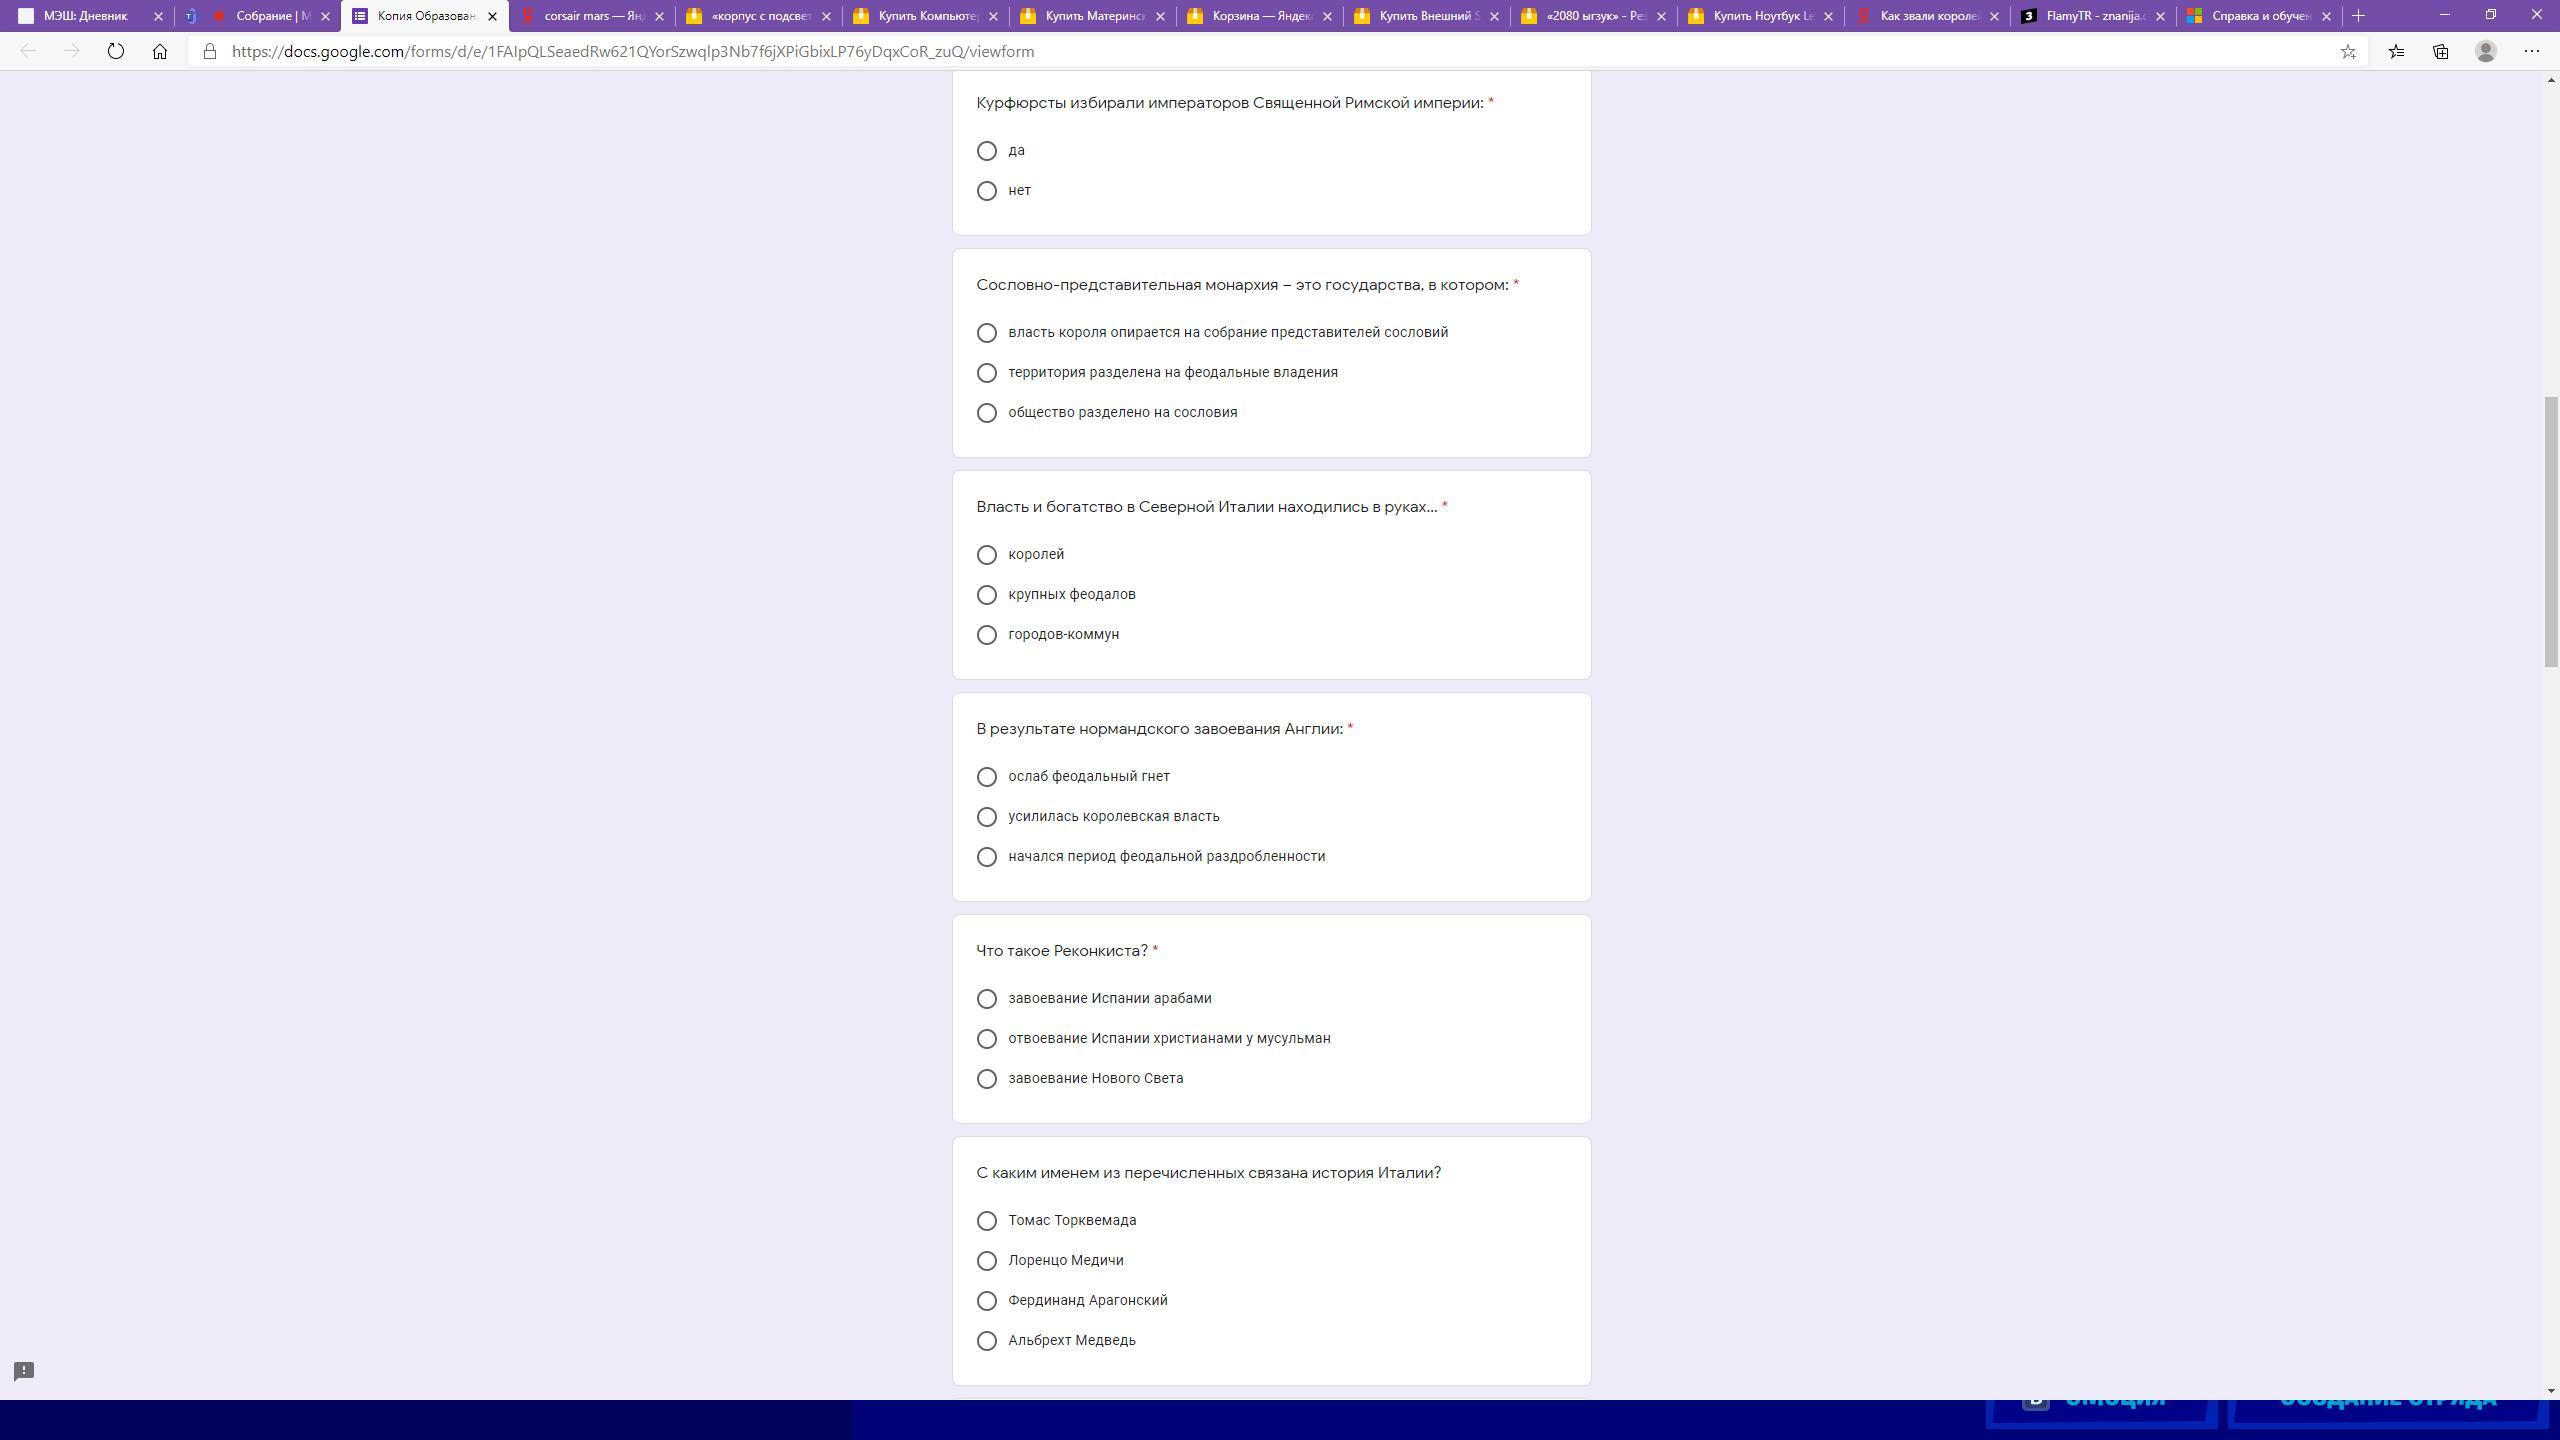This screenshot has width=2560, height=1440.
Task: Open user profile avatar
Action: (x=2486, y=51)
